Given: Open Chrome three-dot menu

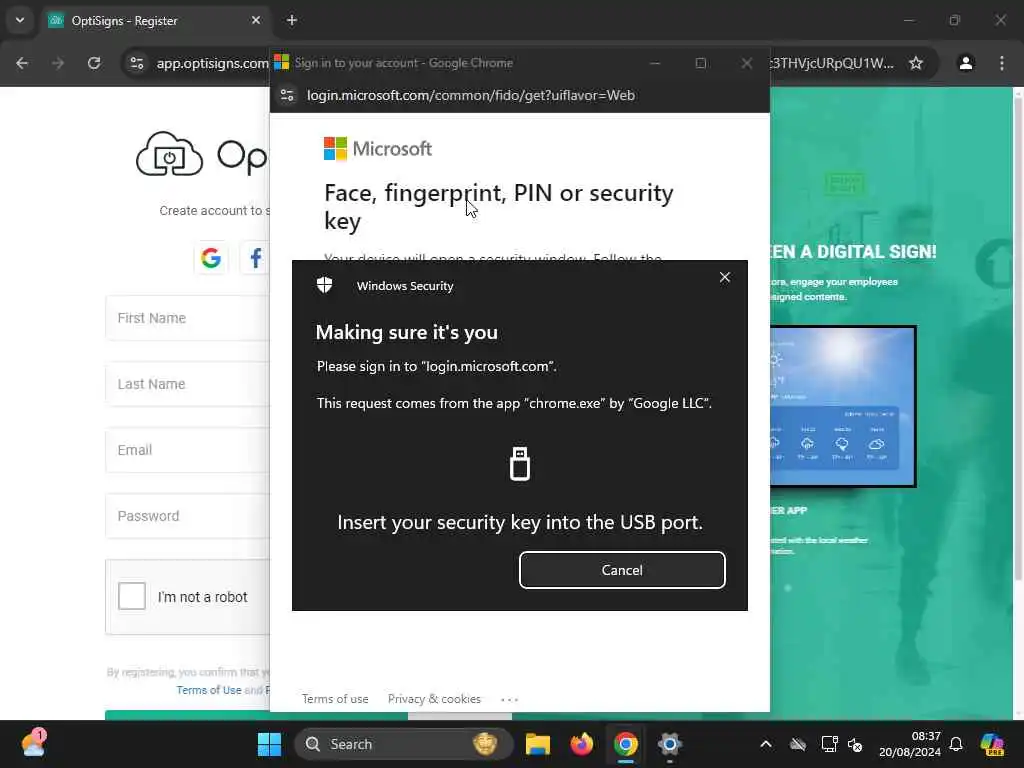Looking at the screenshot, I should coord(1002,63).
